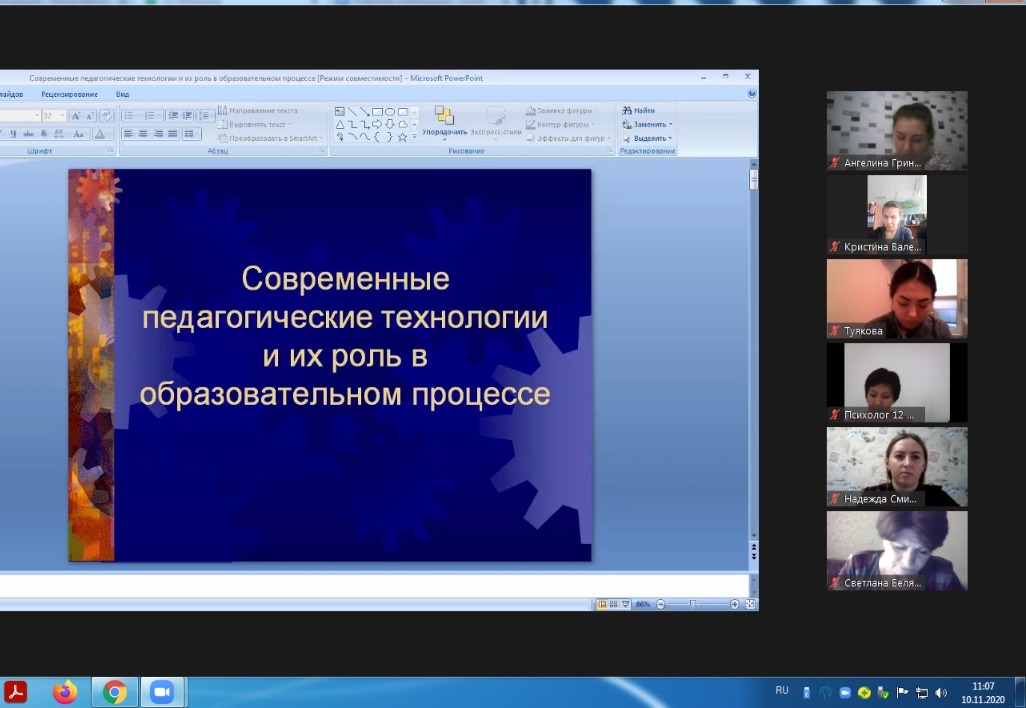Open the Рецензирование ribbon tab
This screenshot has height=708, width=1026.
[70, 94]
